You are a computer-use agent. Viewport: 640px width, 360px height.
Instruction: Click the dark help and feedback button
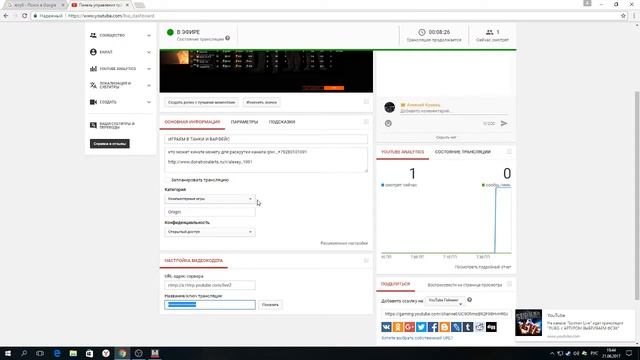(110, 144)
